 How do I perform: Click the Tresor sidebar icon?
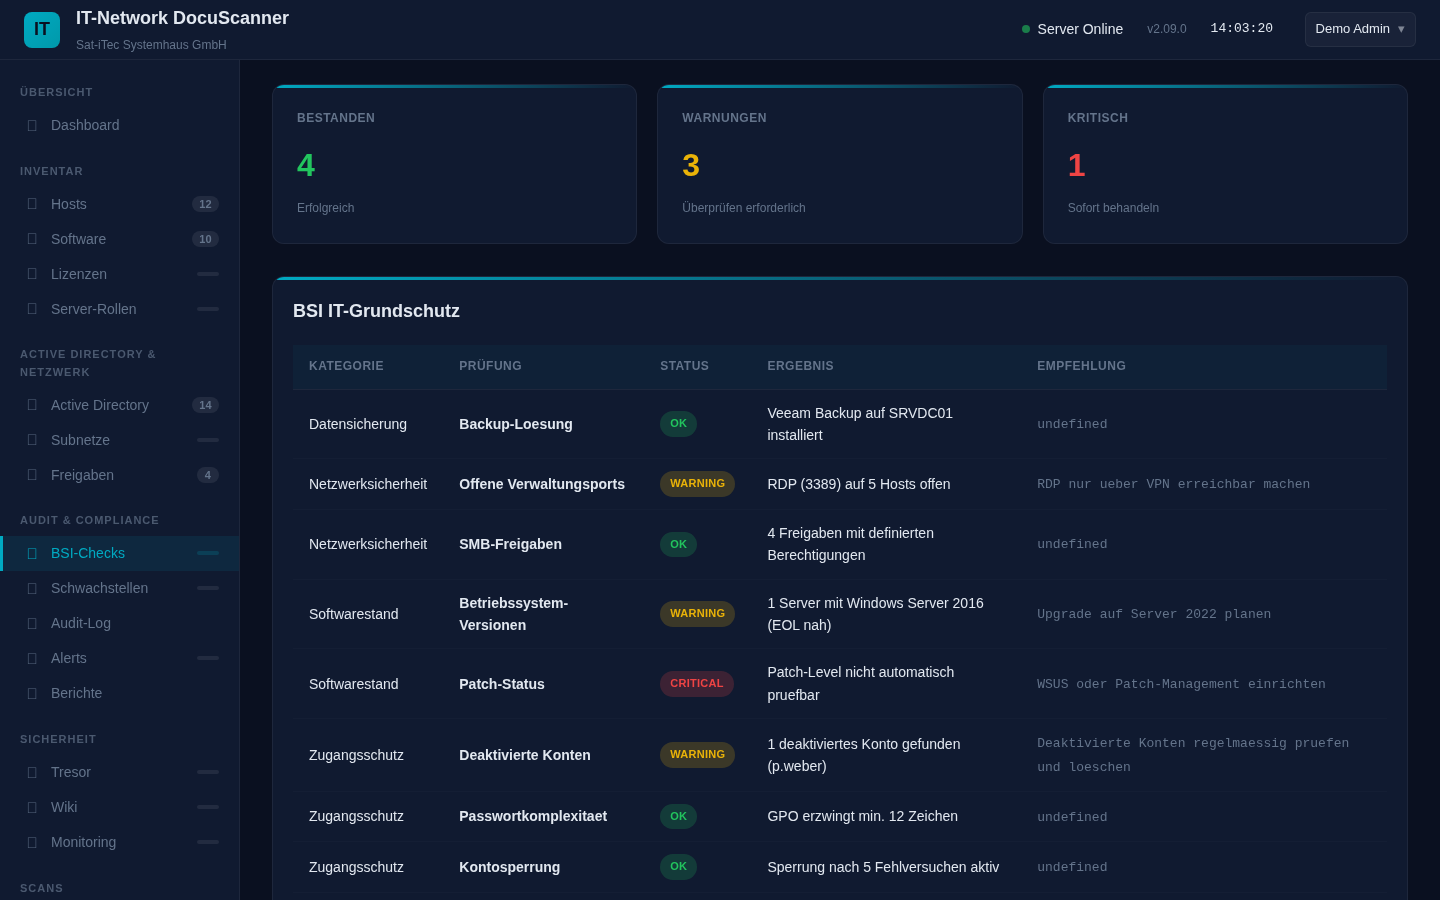(x=32, y=772)
